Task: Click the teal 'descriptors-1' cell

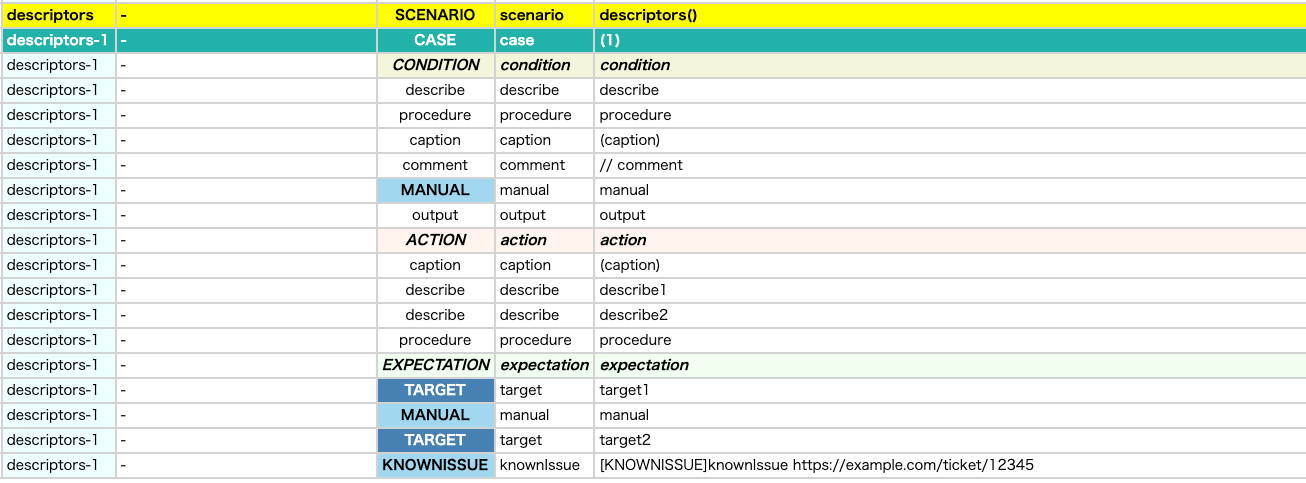Action: click(x=58, y=40)
